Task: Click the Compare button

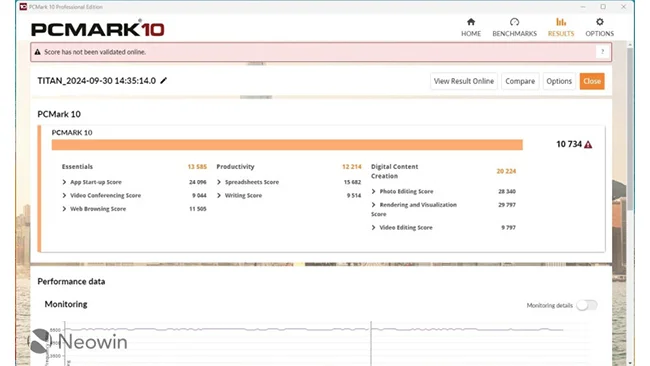Action: pyautogui.click(x=520, y=81)
